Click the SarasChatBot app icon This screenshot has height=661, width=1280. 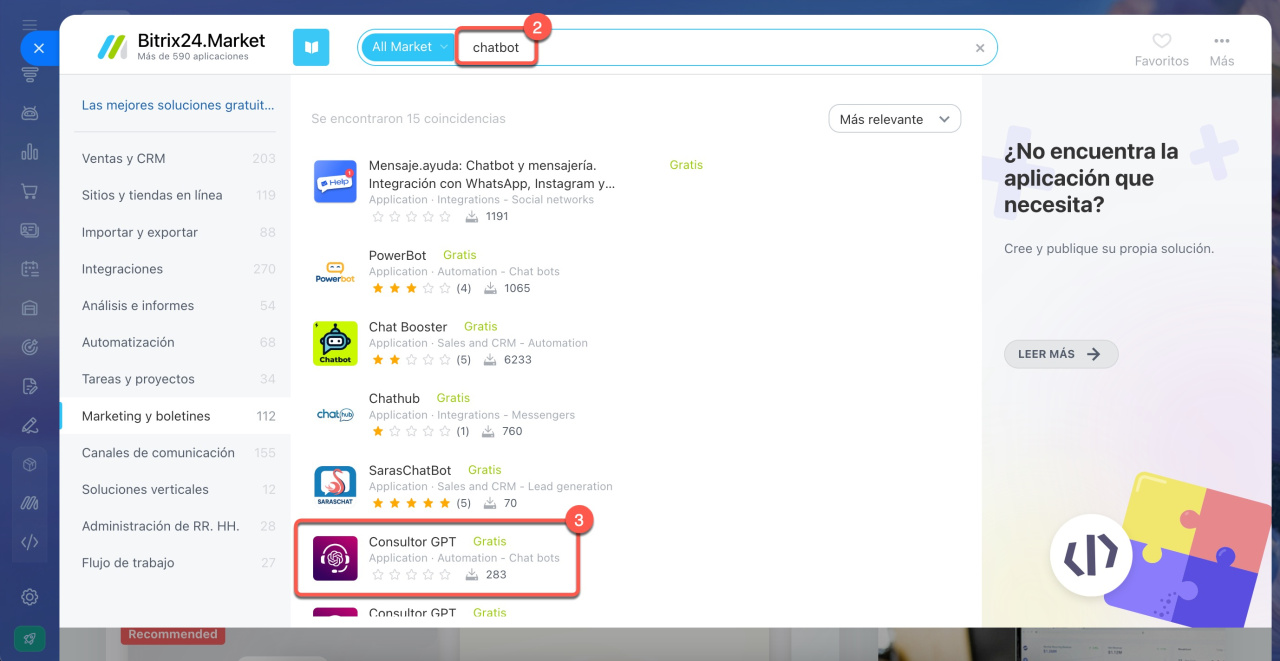335,486
